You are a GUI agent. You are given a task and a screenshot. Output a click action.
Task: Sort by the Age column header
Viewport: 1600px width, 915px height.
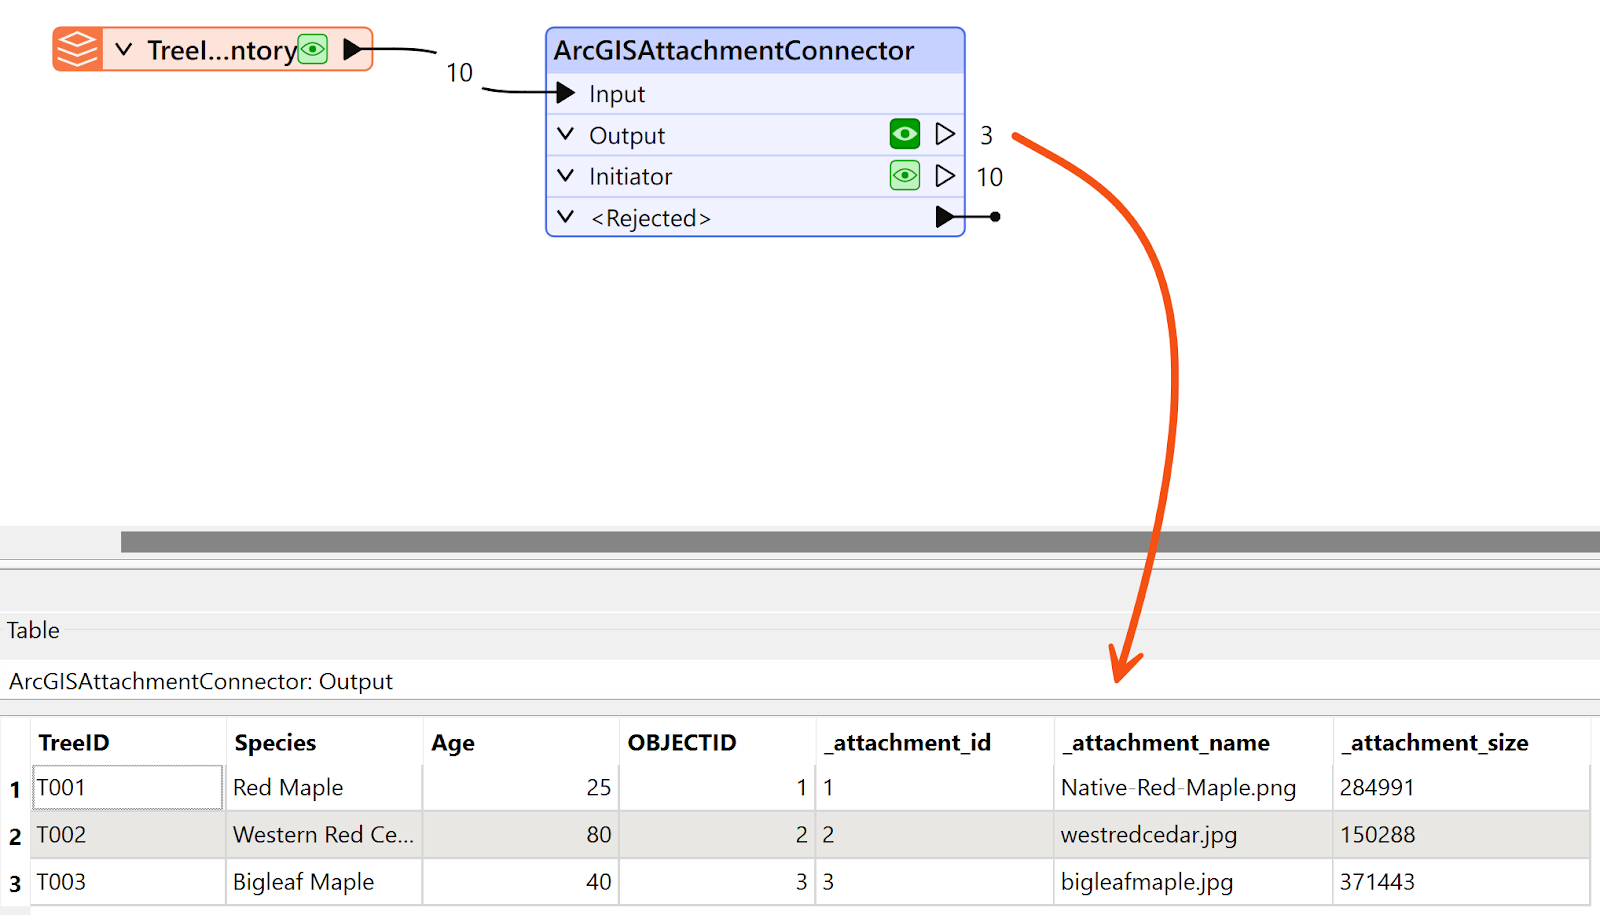click(520, 742)
